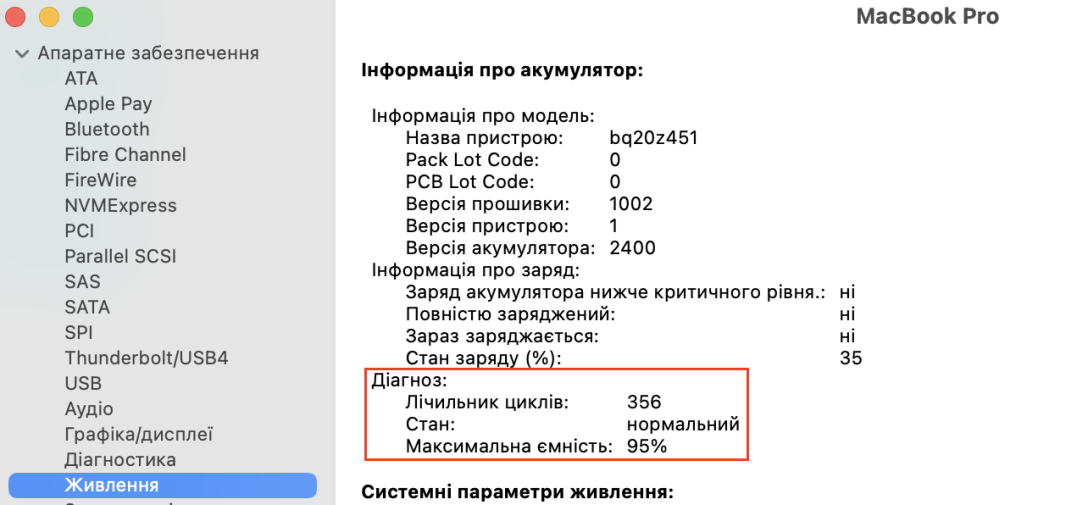Select the SAS sidebar entry
This screenshot has width=1088, height=505.
(82, 282)
